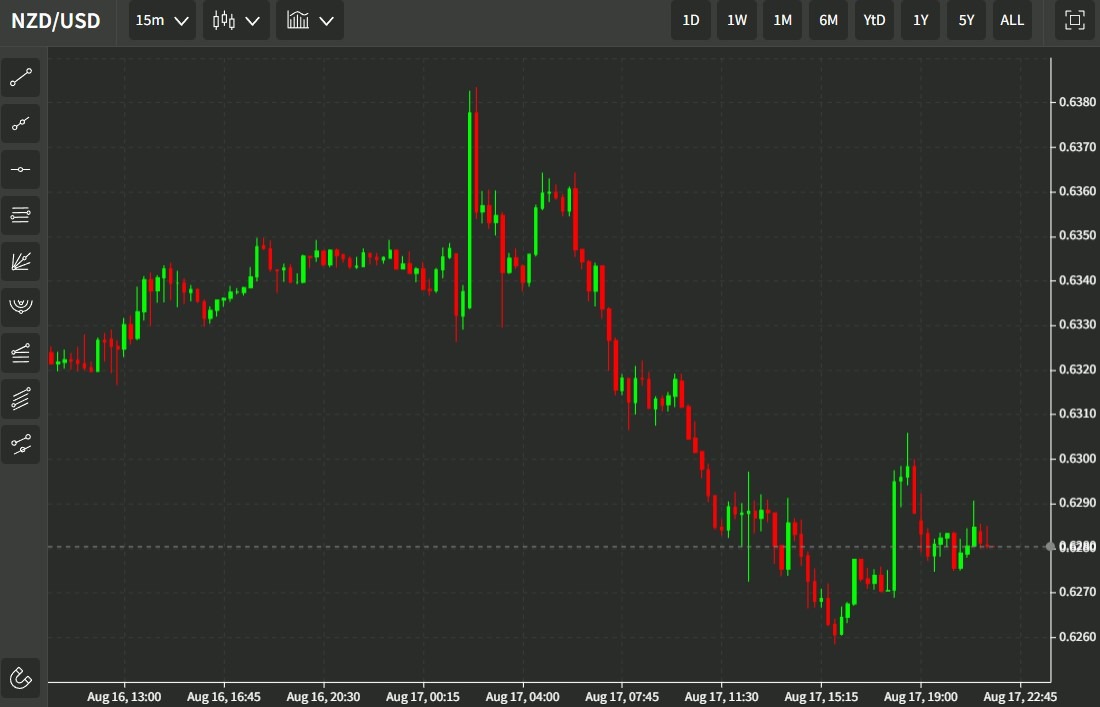Select the Fibonacci retracement tool

20,215
